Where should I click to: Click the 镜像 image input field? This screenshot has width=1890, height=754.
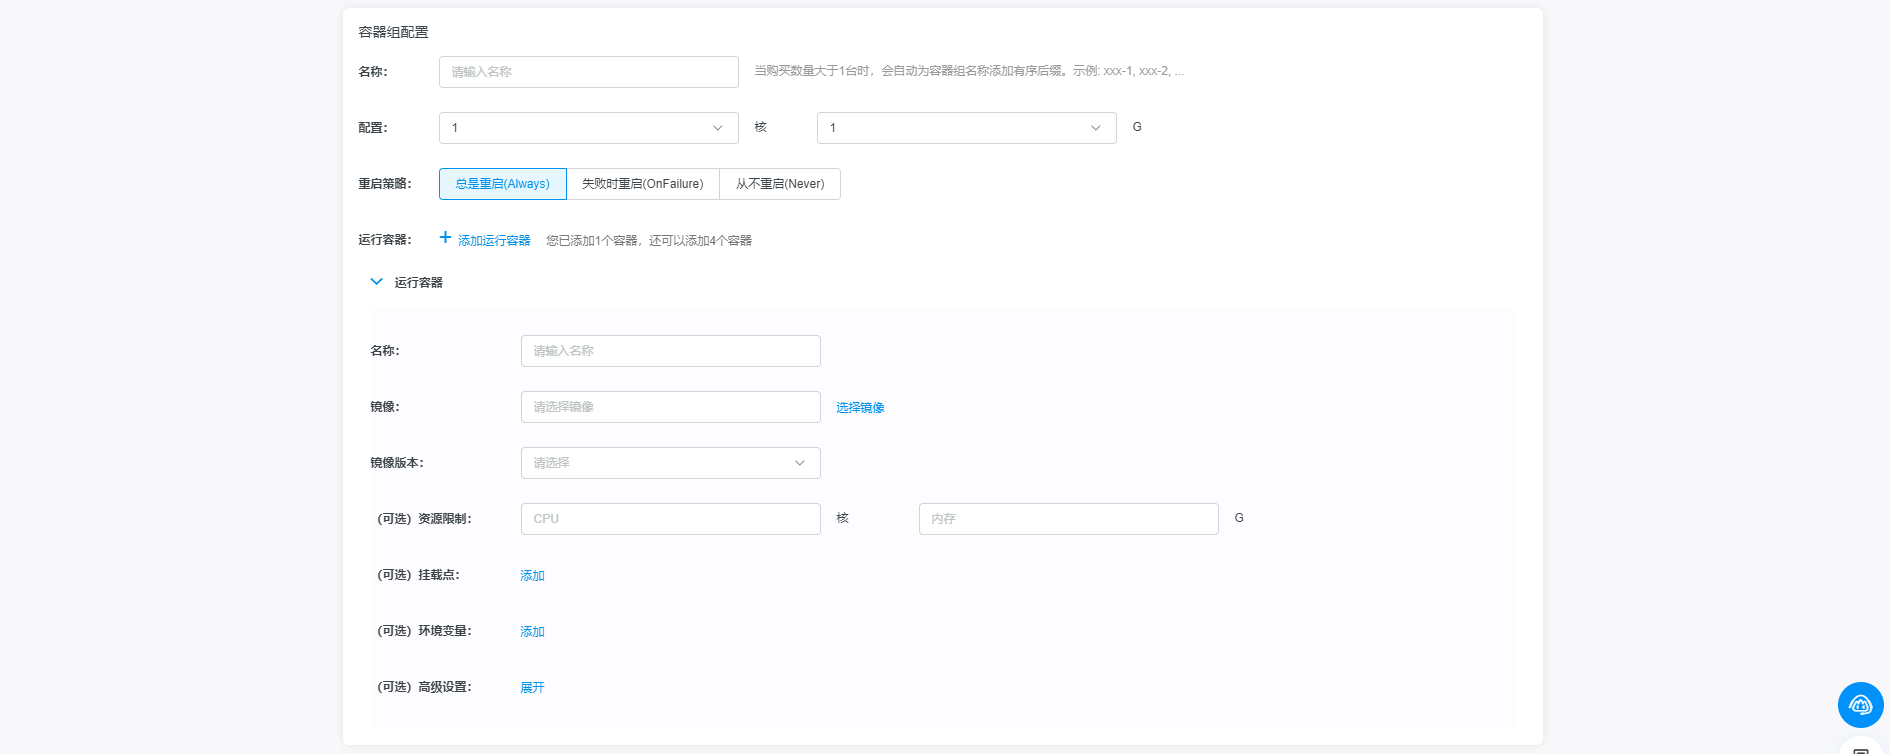pyautogui.click(x=670, y=407)
